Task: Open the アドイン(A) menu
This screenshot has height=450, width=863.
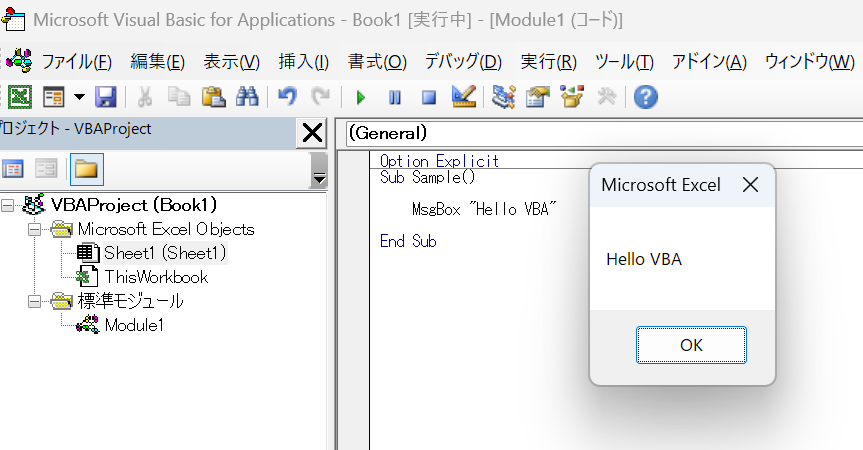Action: click(709, 62)
